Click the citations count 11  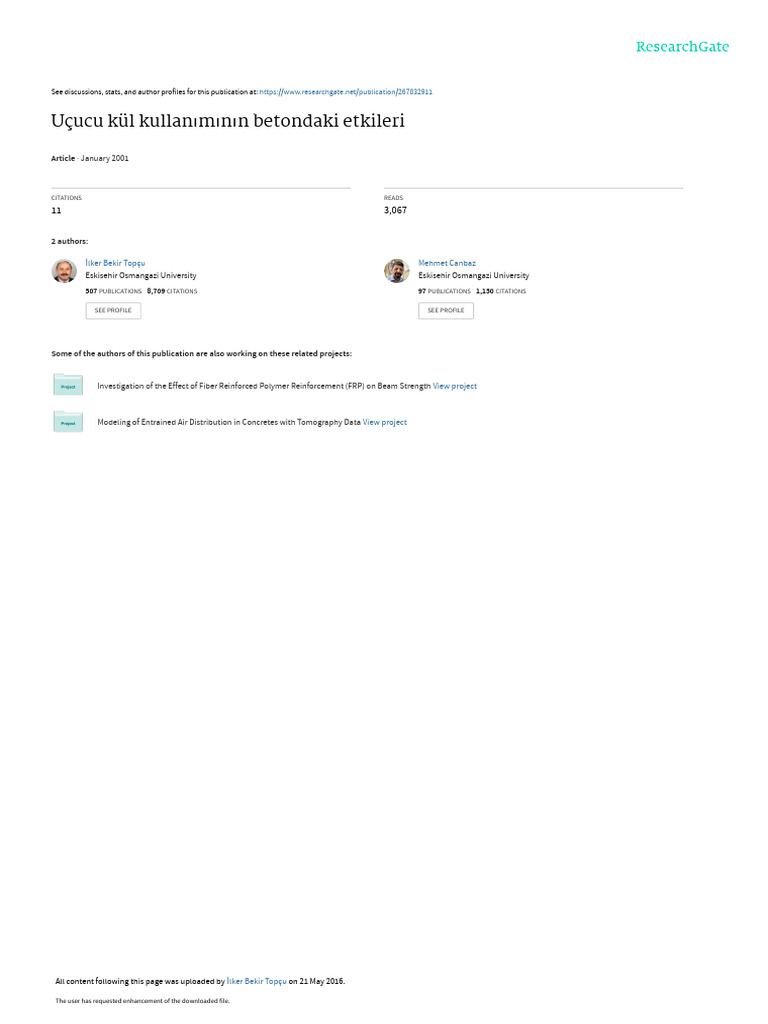coord(56,210)
